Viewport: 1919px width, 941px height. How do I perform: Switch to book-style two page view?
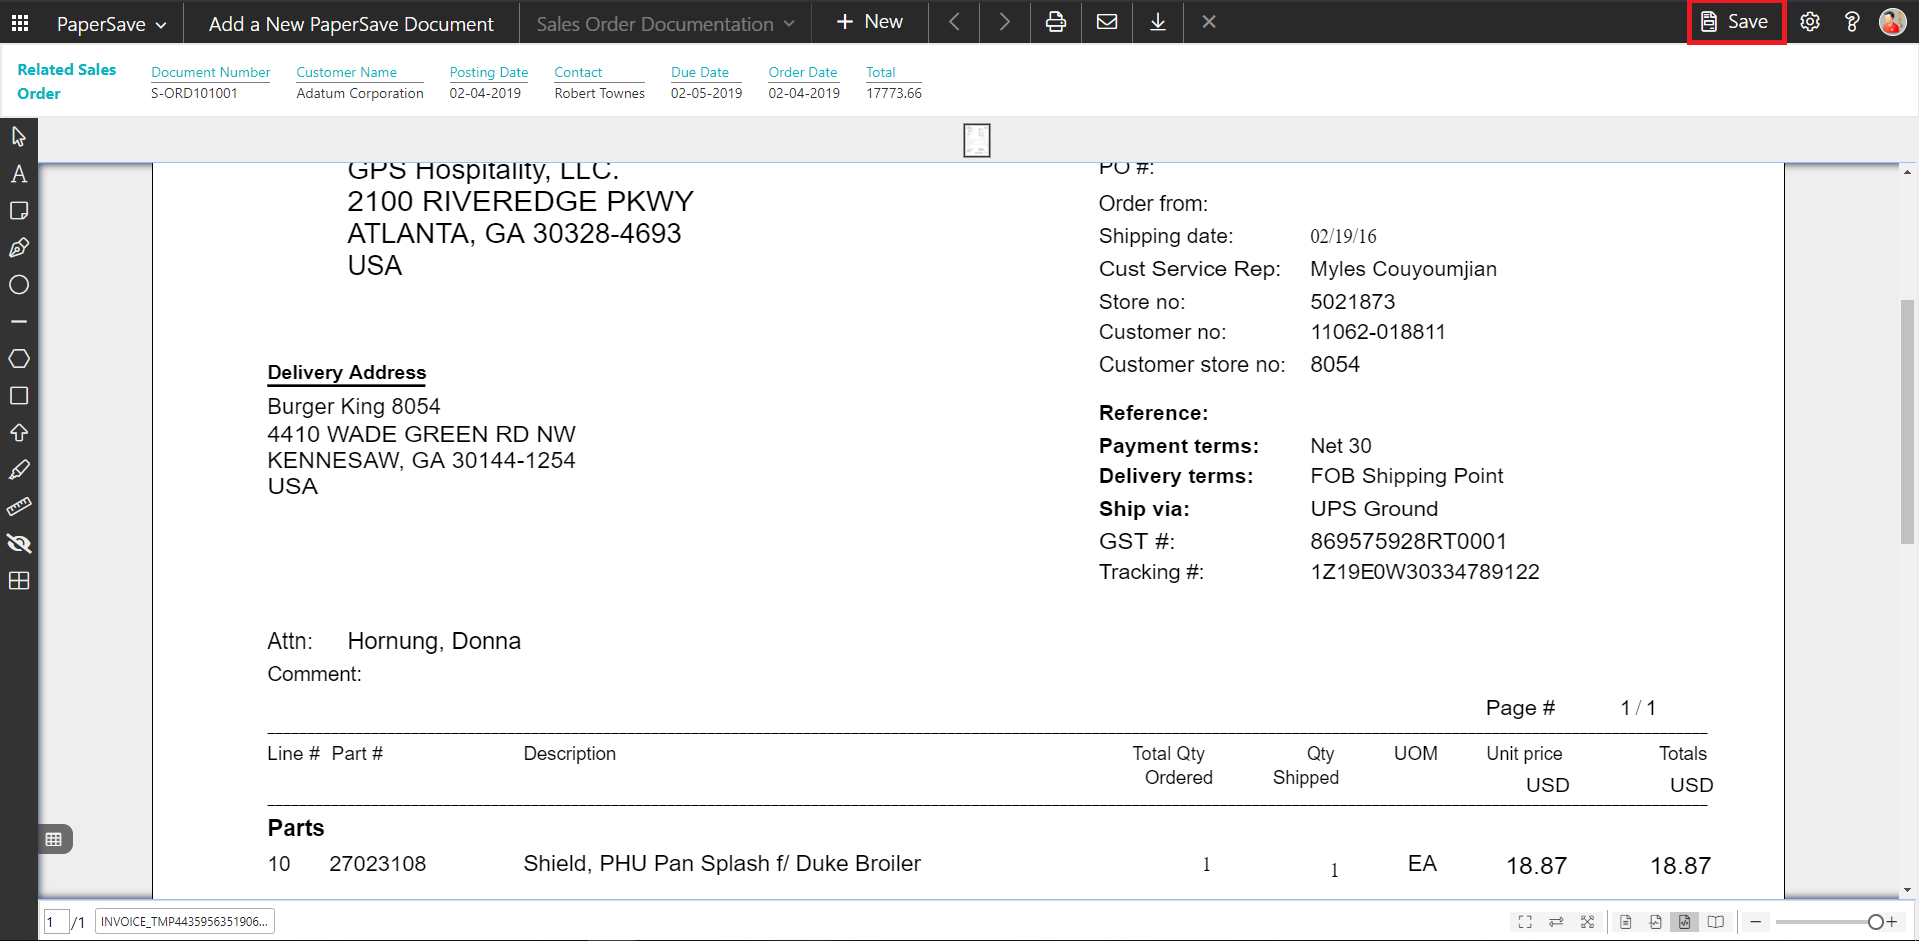[1716, 922]
